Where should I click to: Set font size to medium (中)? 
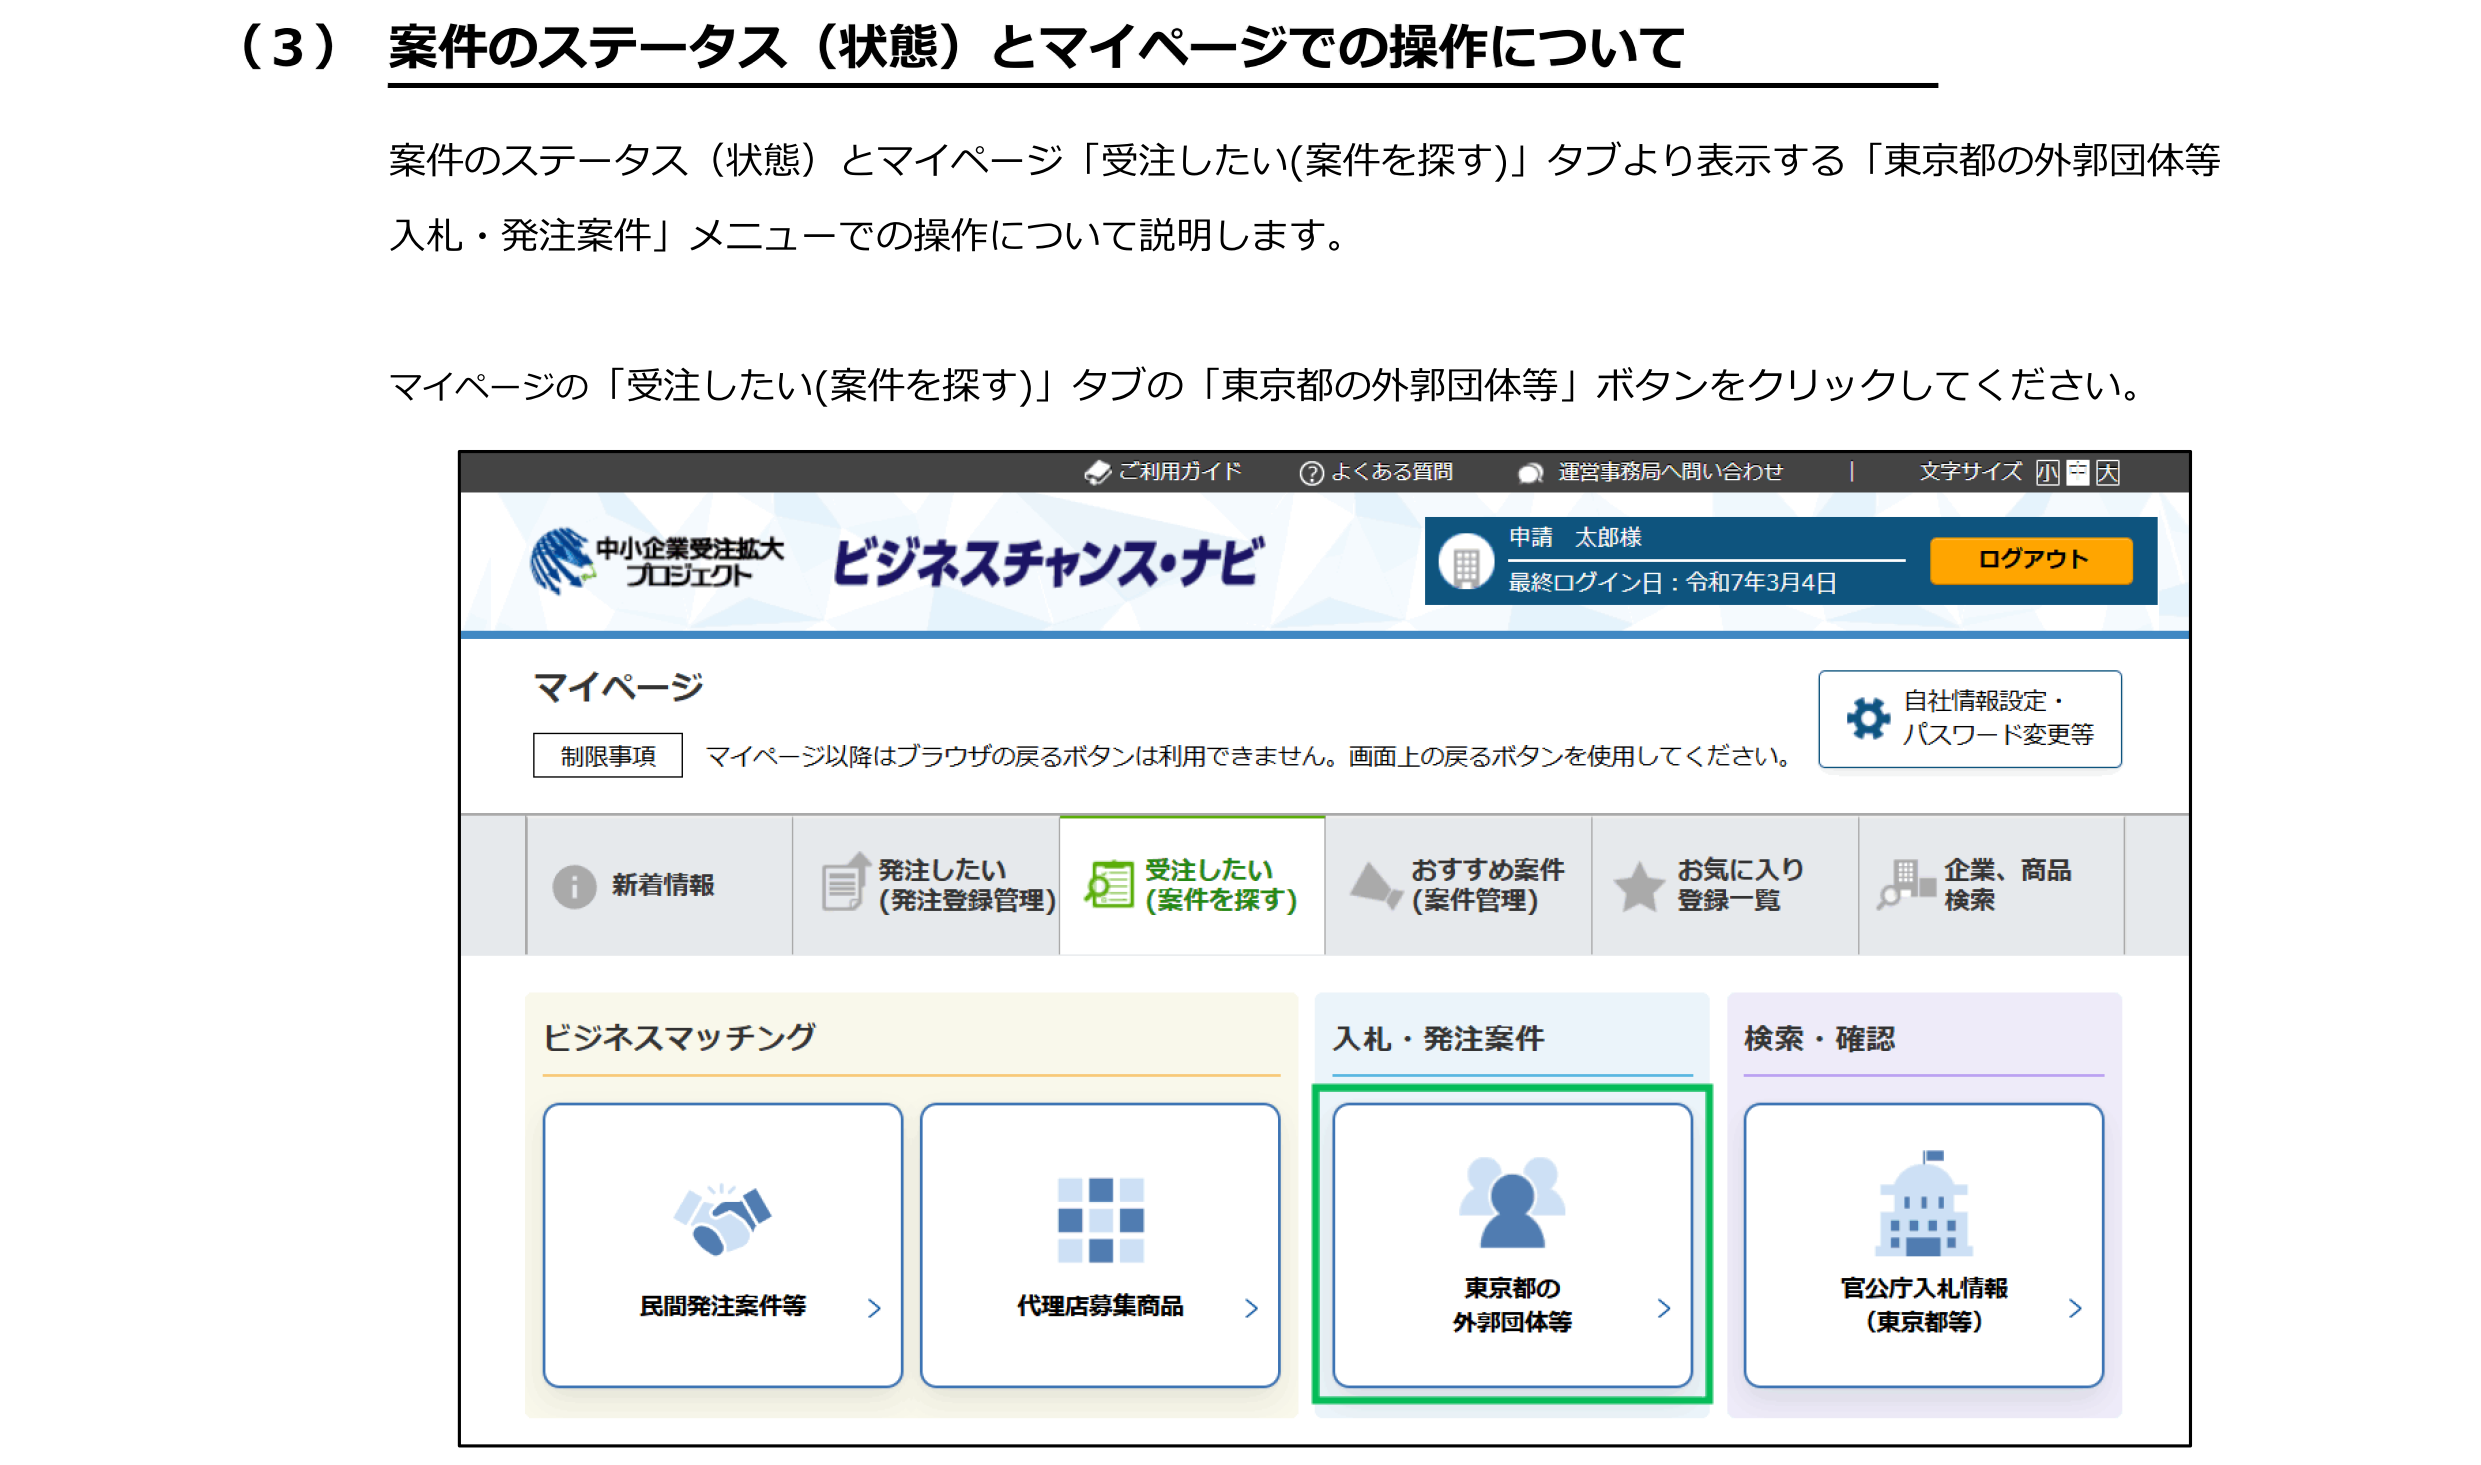click(2078, 472)
